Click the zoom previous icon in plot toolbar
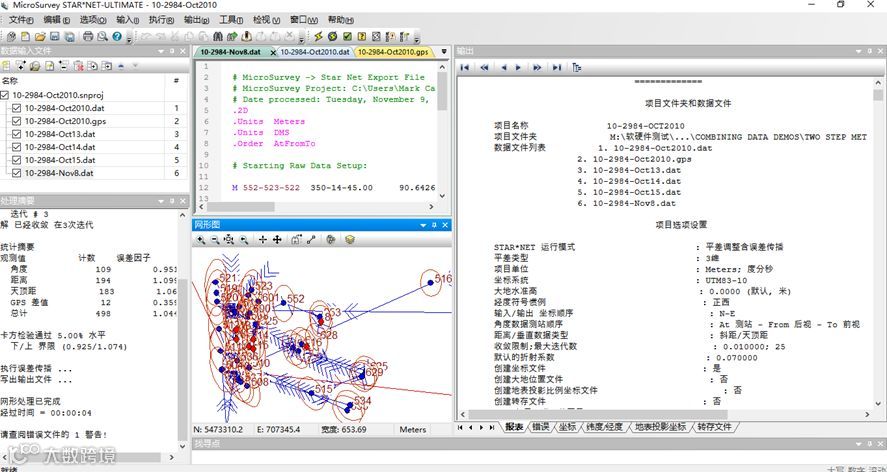 point(244,240)
